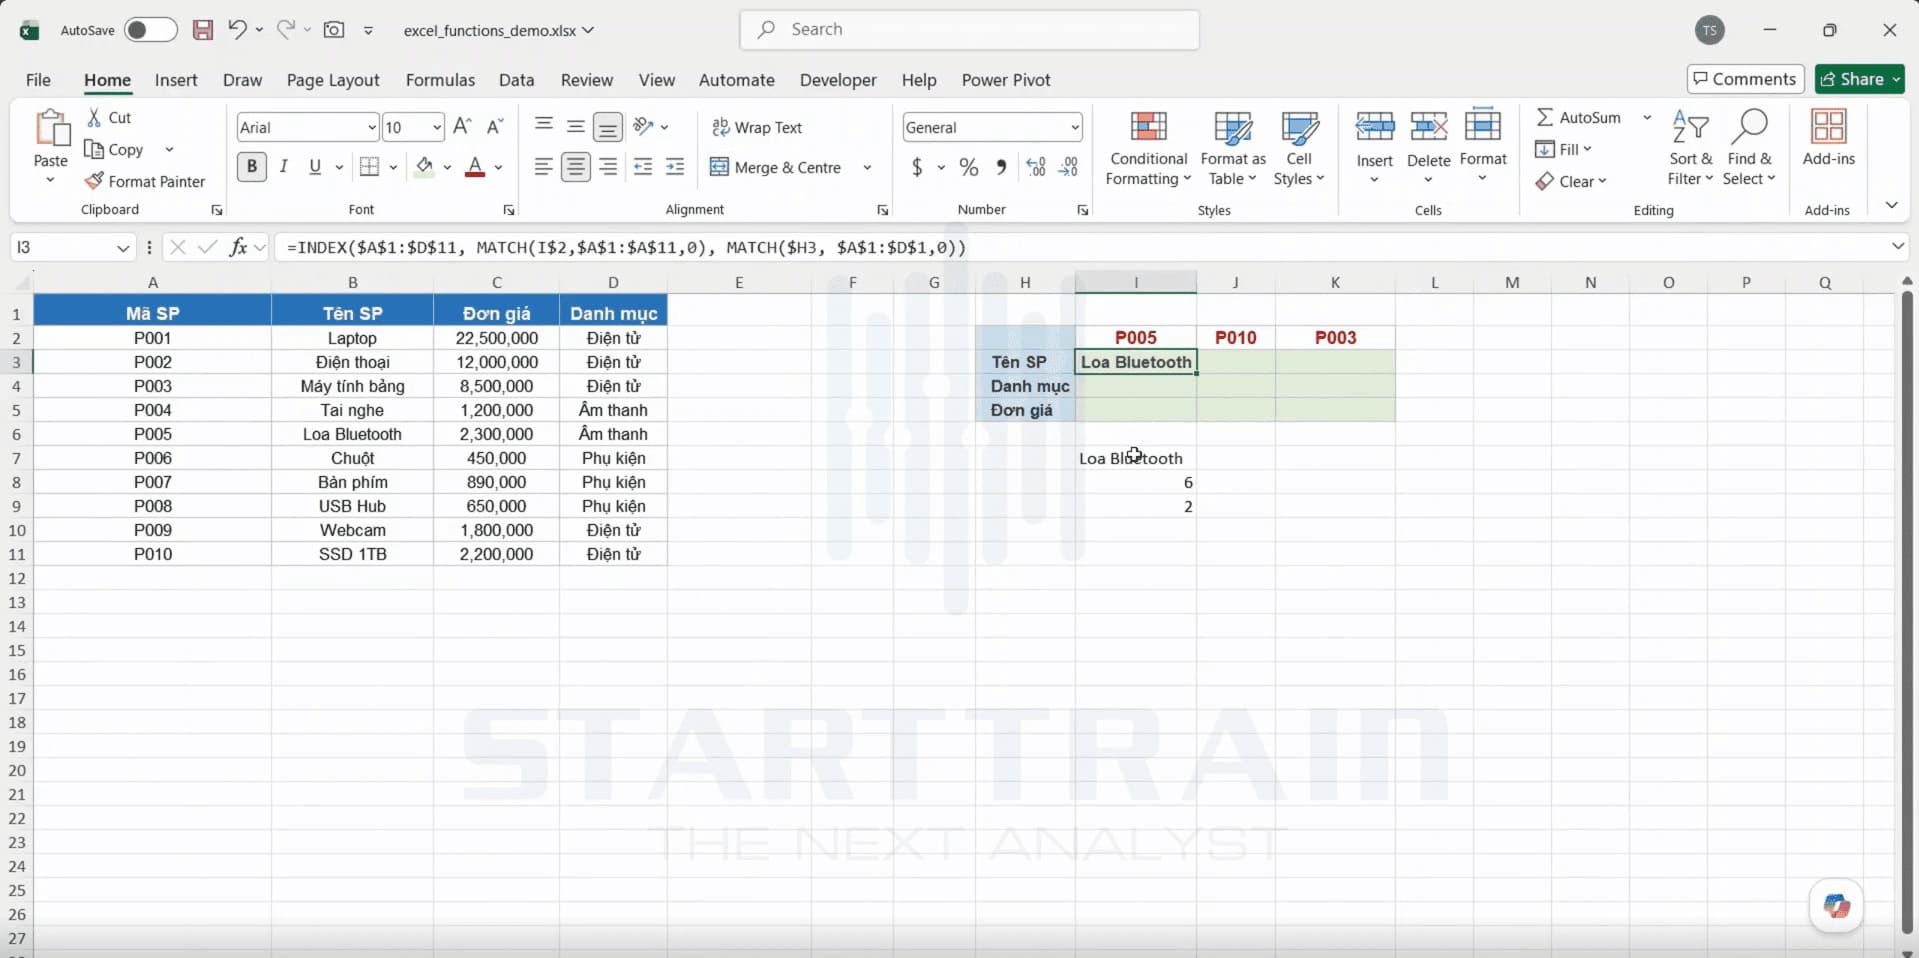Toggle Italic formatting
1919x958 pixels.
284,167
